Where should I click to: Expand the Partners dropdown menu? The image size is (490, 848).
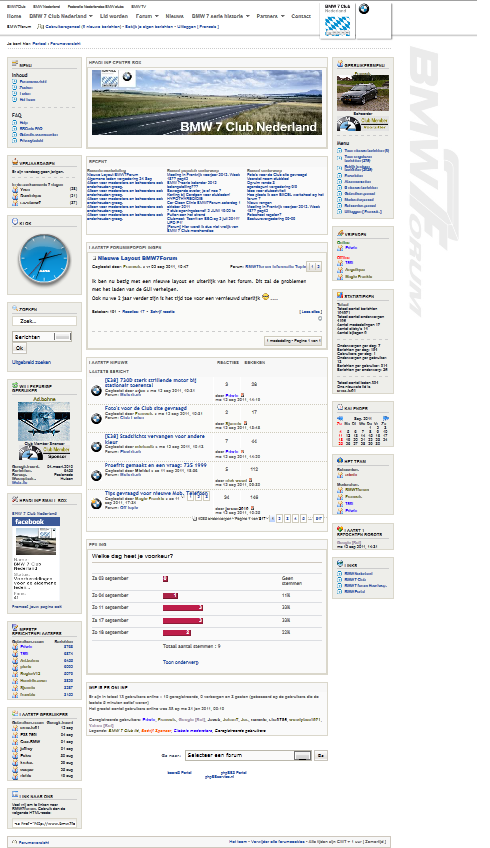270,16
